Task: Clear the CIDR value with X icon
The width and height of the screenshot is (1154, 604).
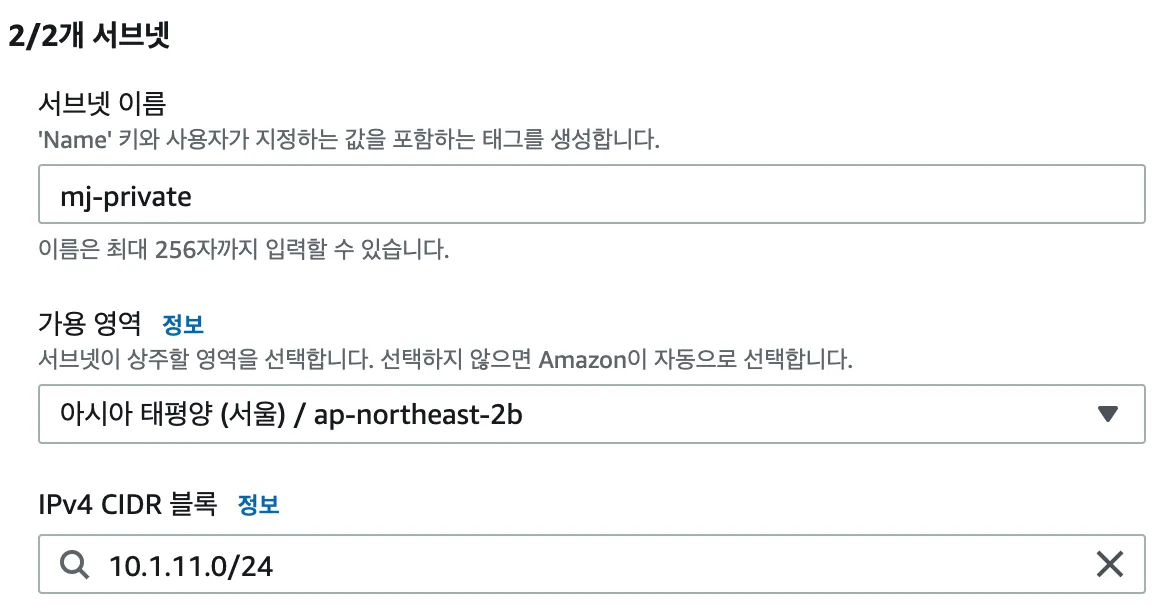Action: [x=1109, y=565]
